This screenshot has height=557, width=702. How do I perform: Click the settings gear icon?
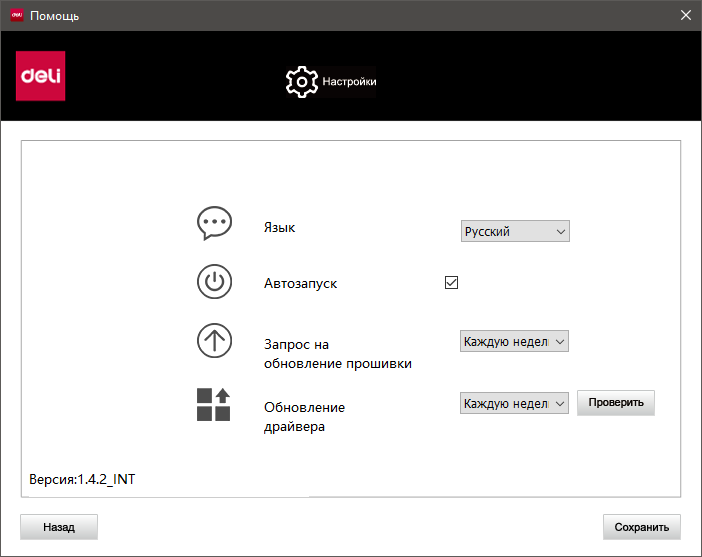(302, 82)
